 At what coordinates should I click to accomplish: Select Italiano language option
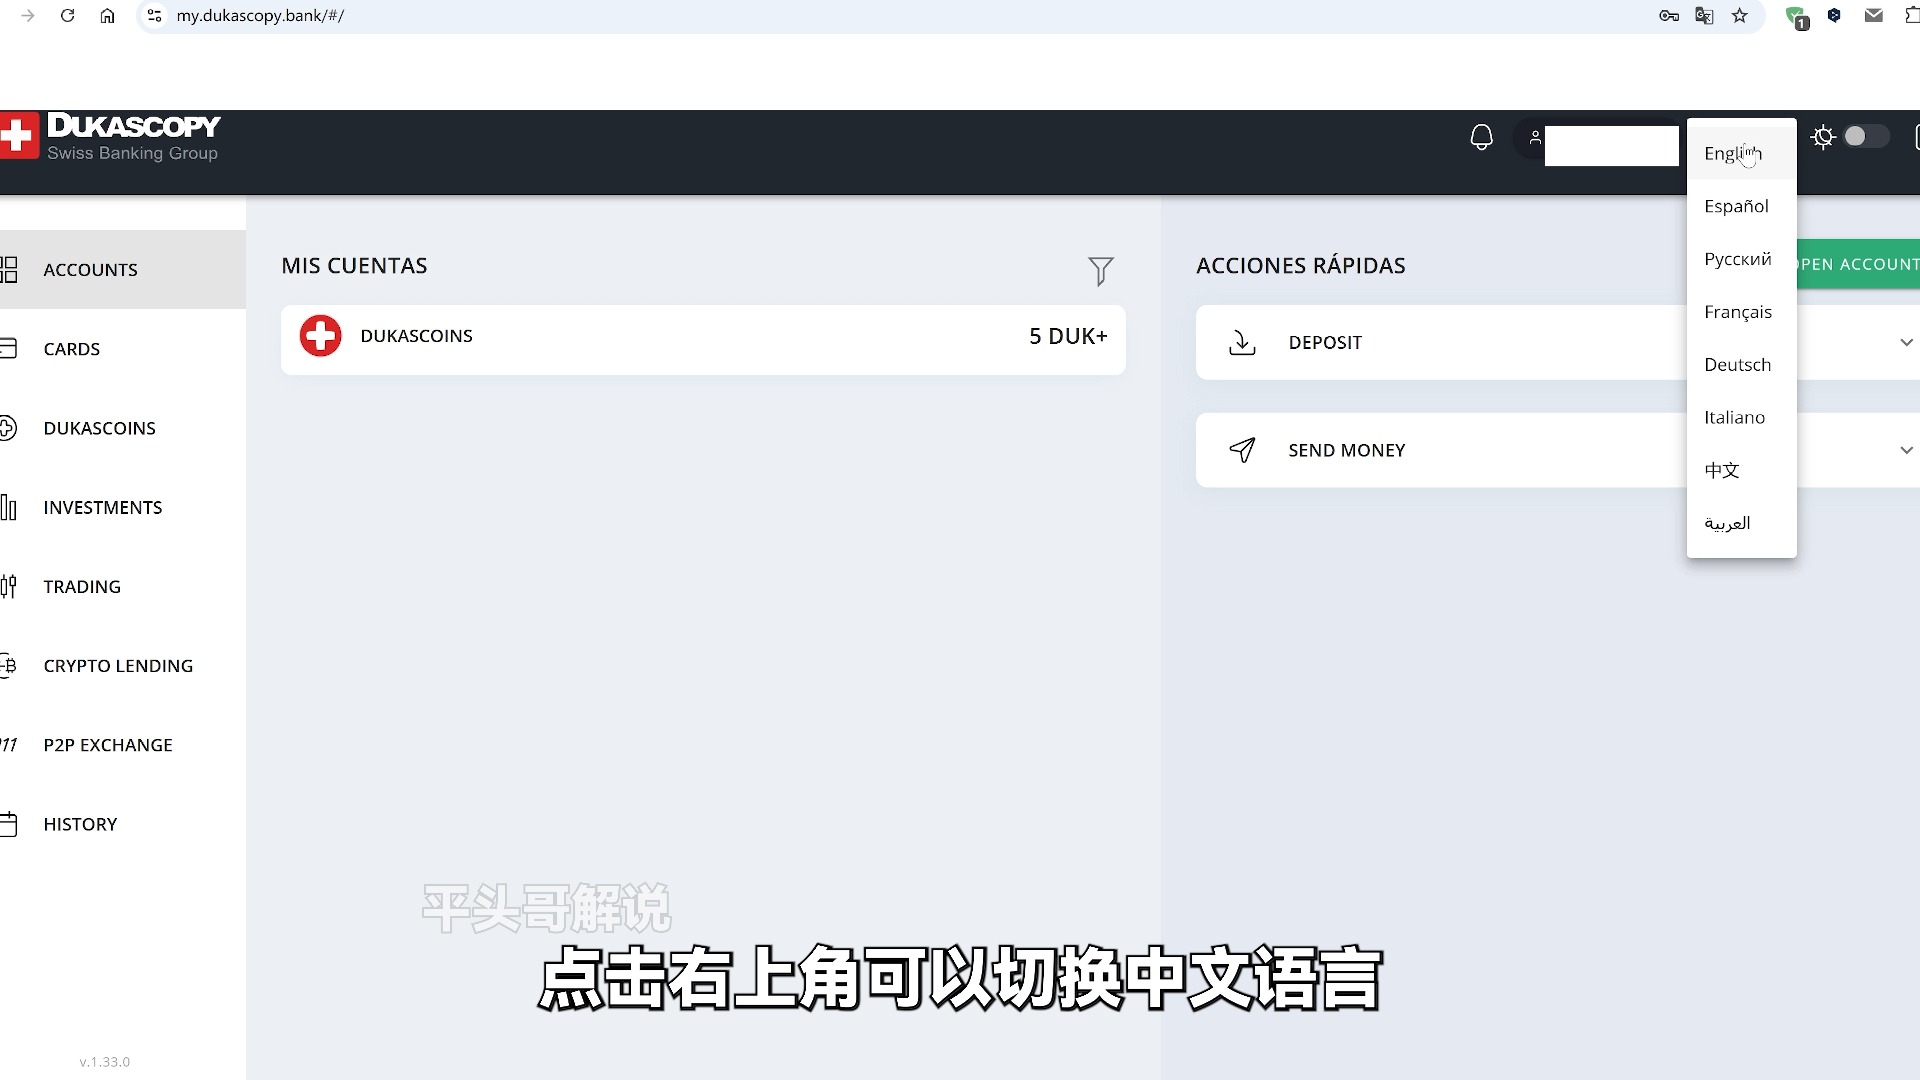[x=1741, y=417]
